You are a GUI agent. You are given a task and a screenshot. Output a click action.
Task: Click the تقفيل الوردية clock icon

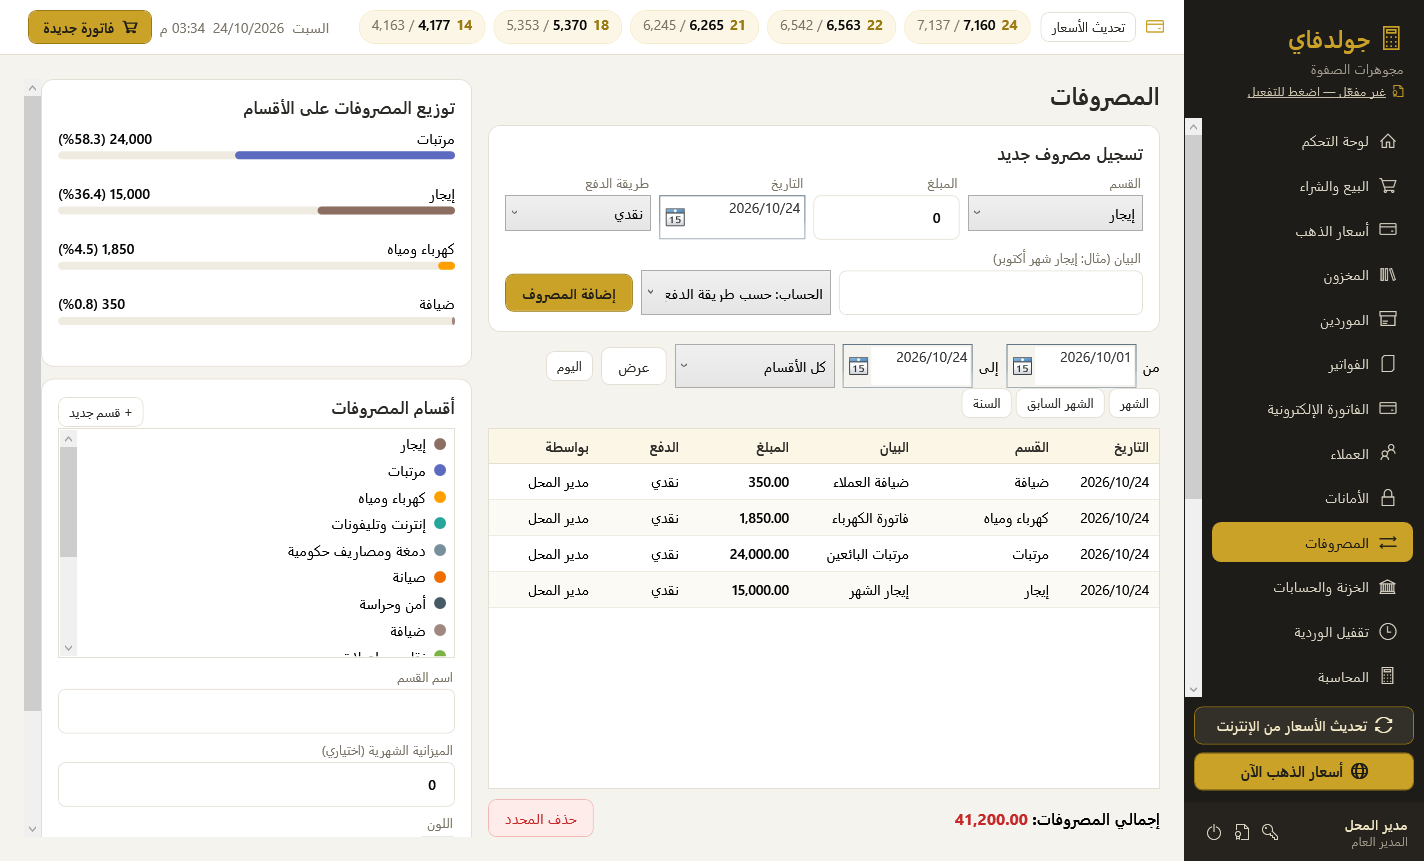(1387, 631)
